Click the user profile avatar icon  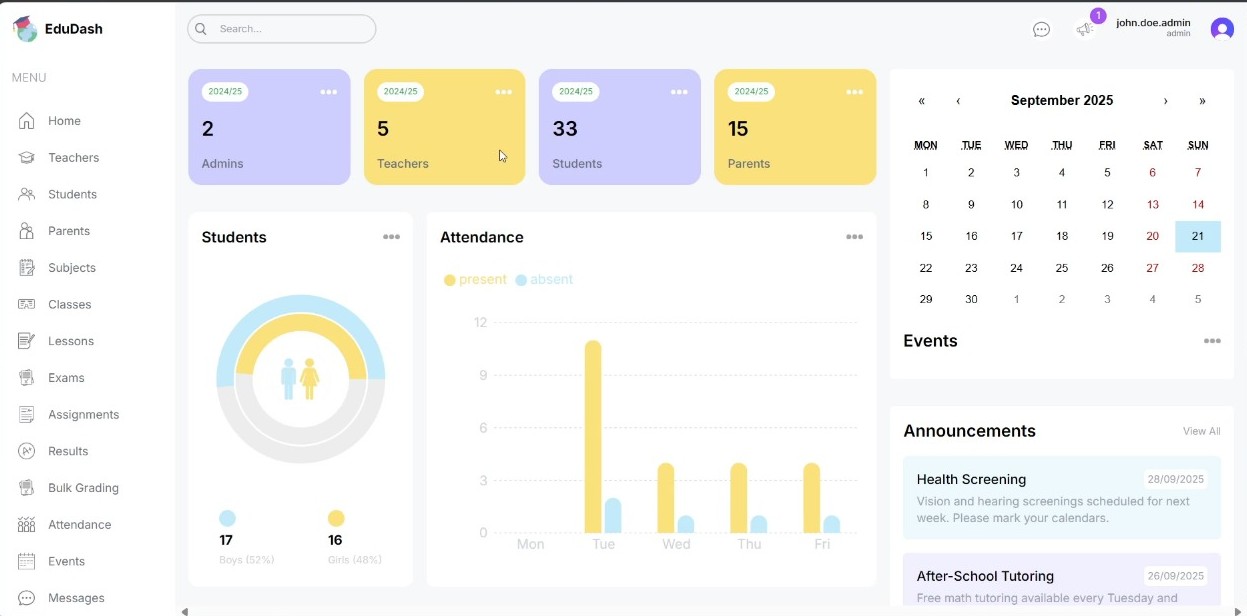[1221, 29]
